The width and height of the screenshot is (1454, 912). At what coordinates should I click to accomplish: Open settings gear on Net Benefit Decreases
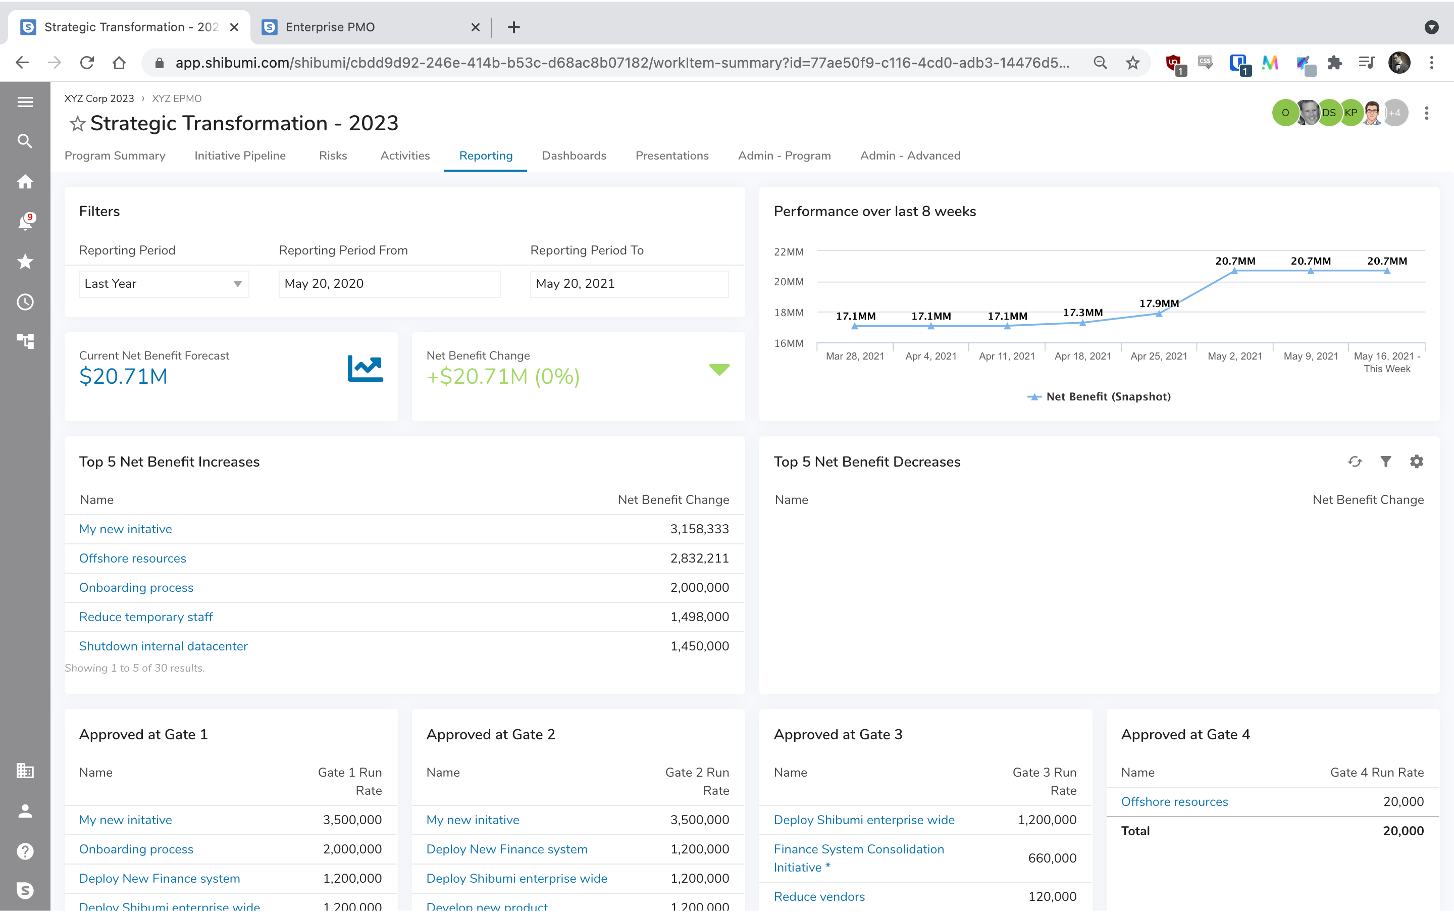(1416, 462)
